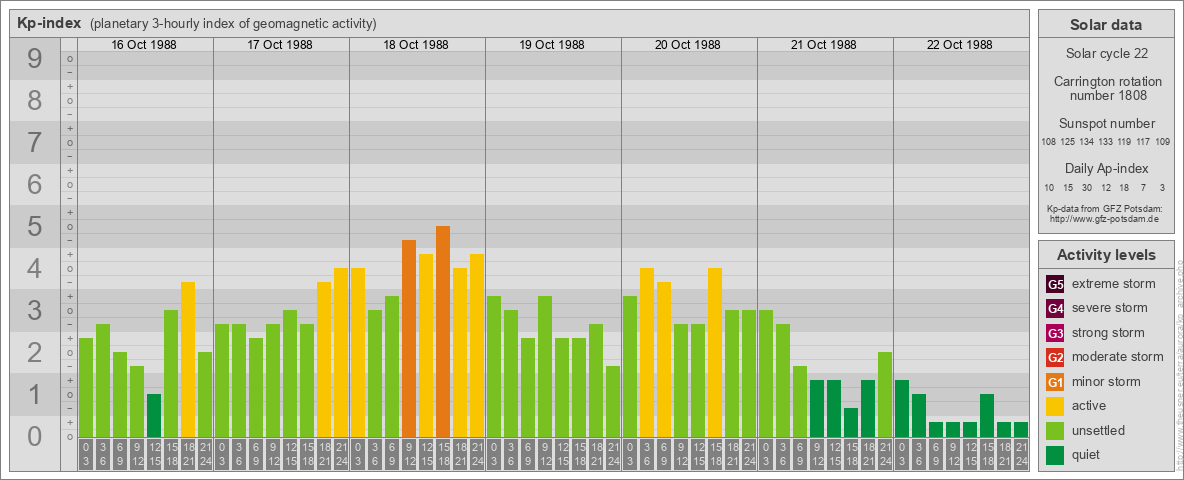The image size is (1184, 480).
Task: Click the 'Daily Ap-index' label
Action: coord(1106,168)
